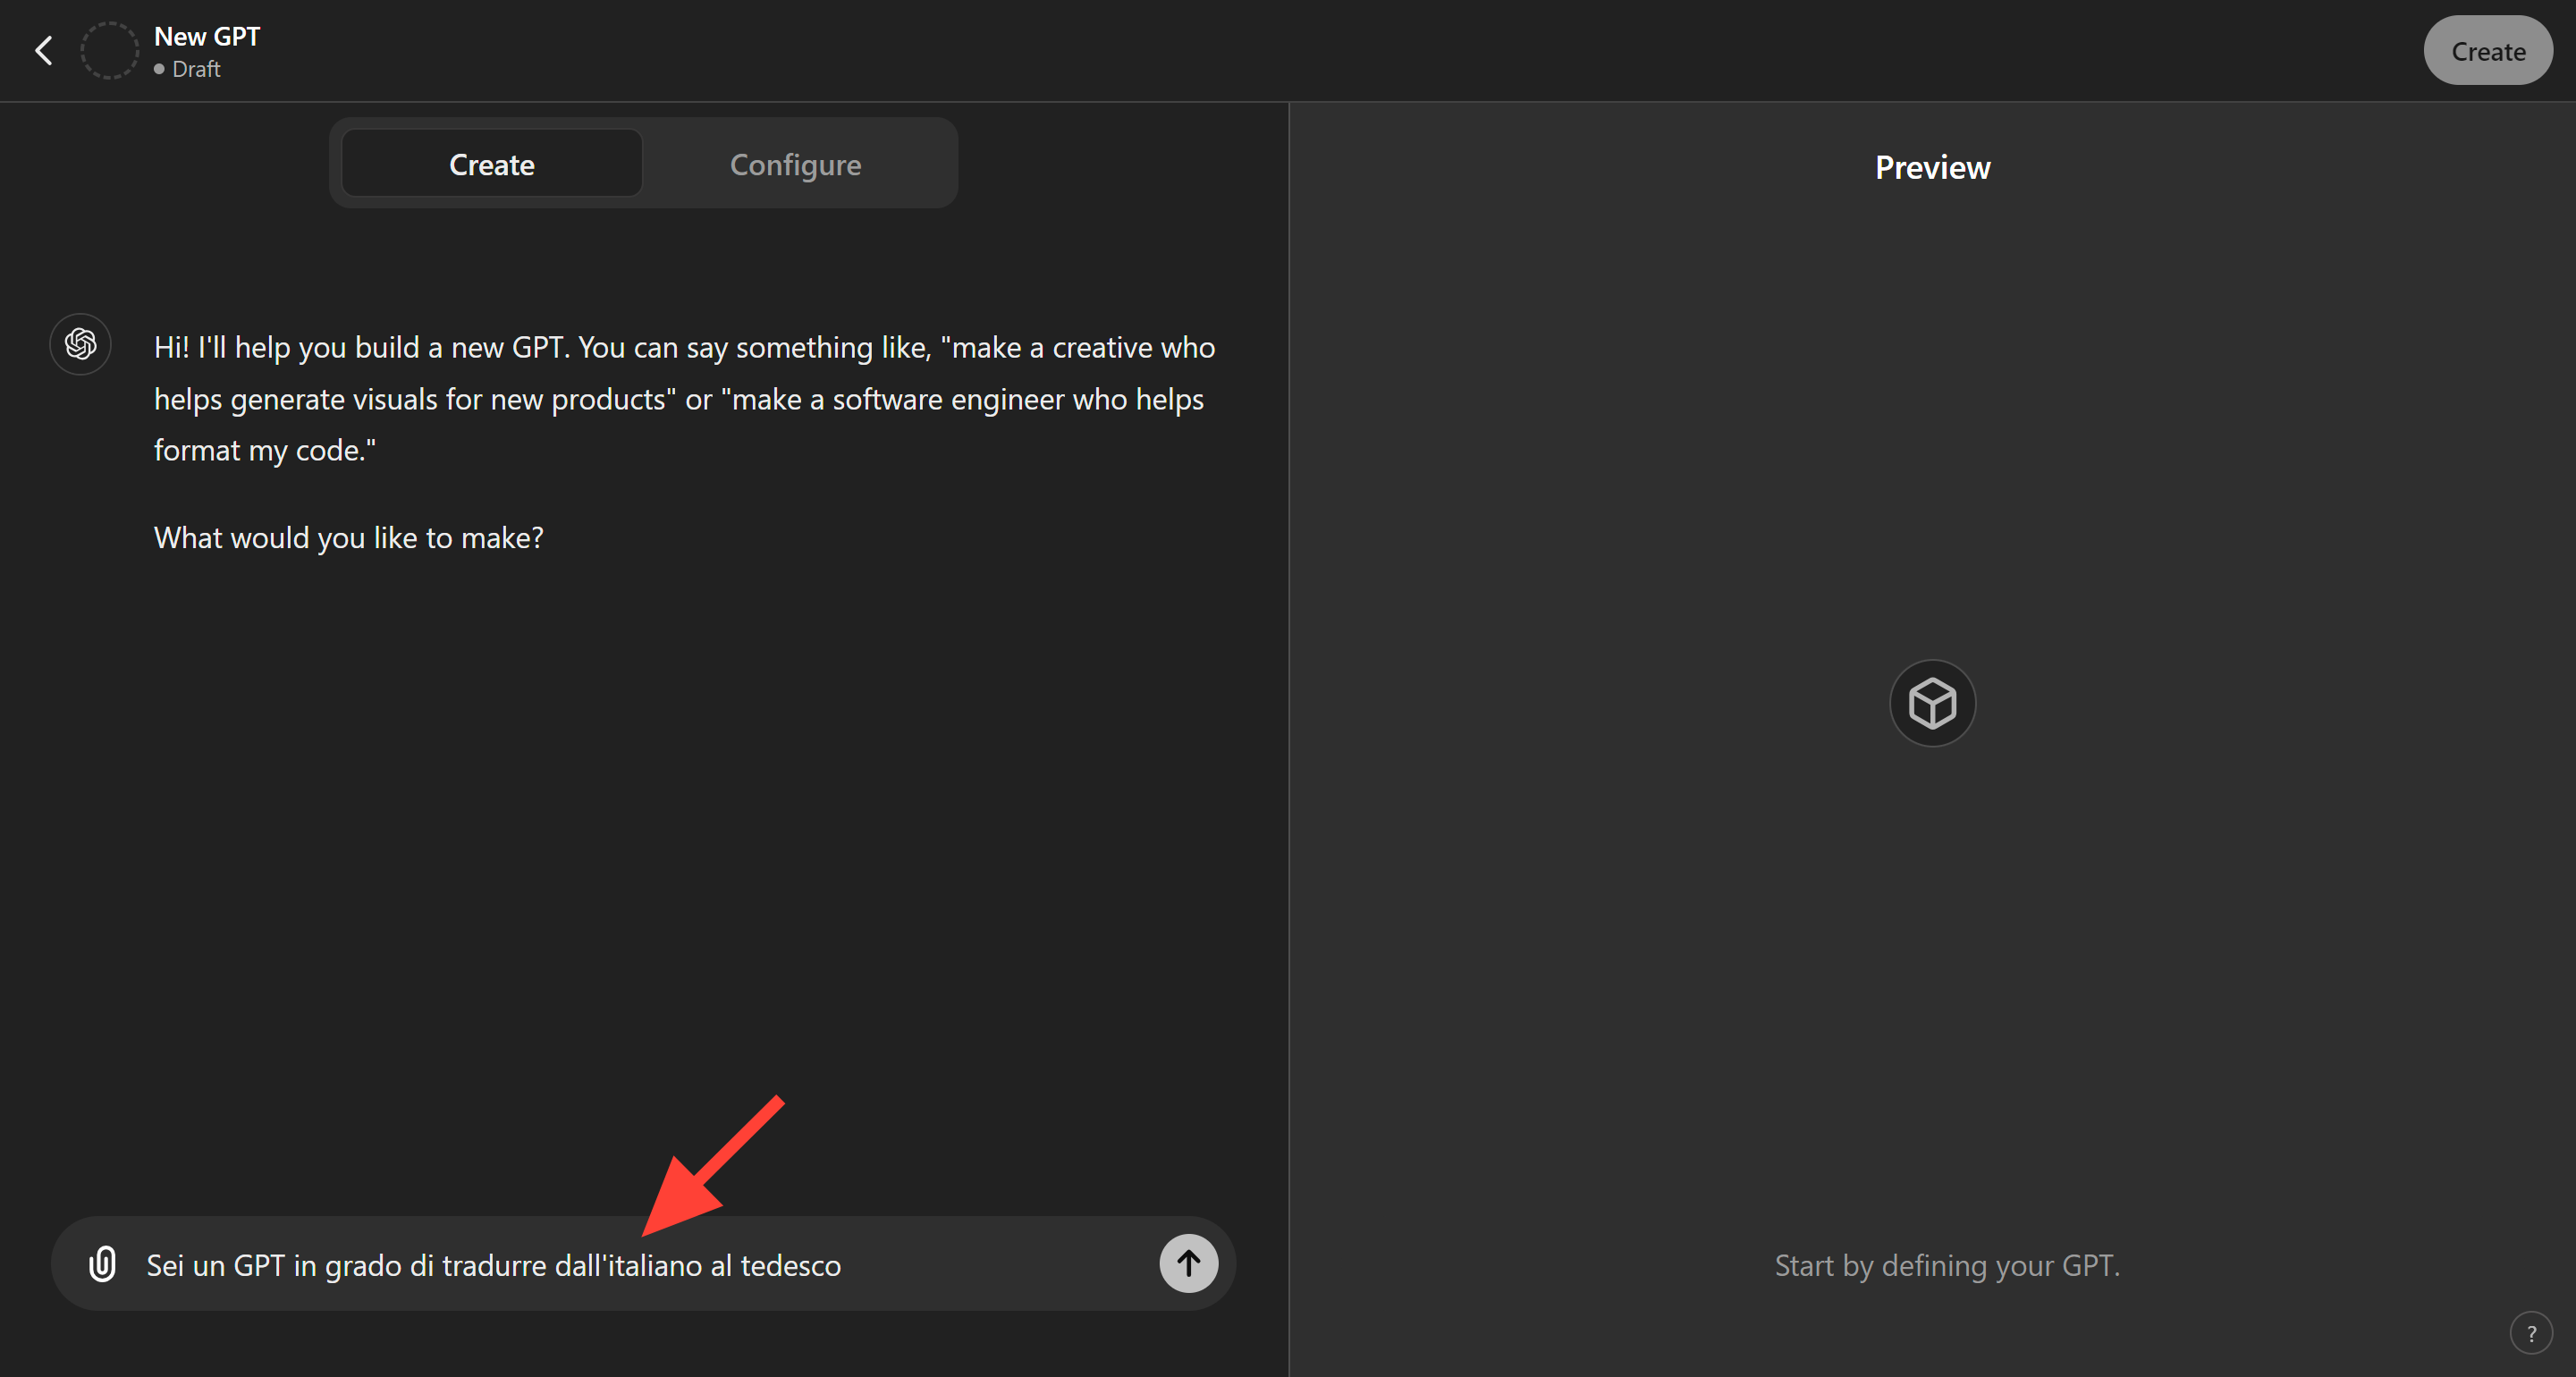The image size is (2576, 1377).
Task: Click the Draft status dot indicator
Action: [x=159, y=70]
